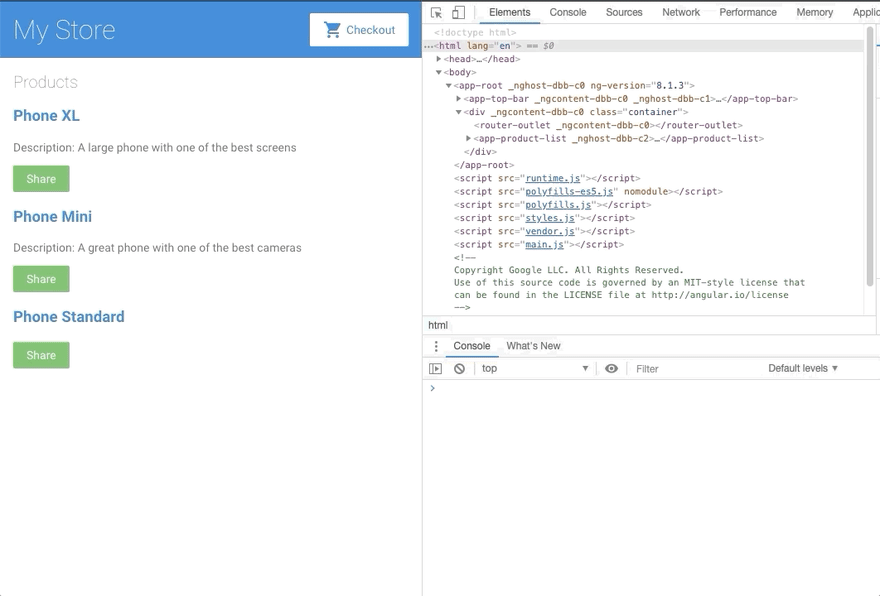Click the console prompt line
Viewport: 880px width, 596px height.
pyautogui.click(x=651, y=388)
